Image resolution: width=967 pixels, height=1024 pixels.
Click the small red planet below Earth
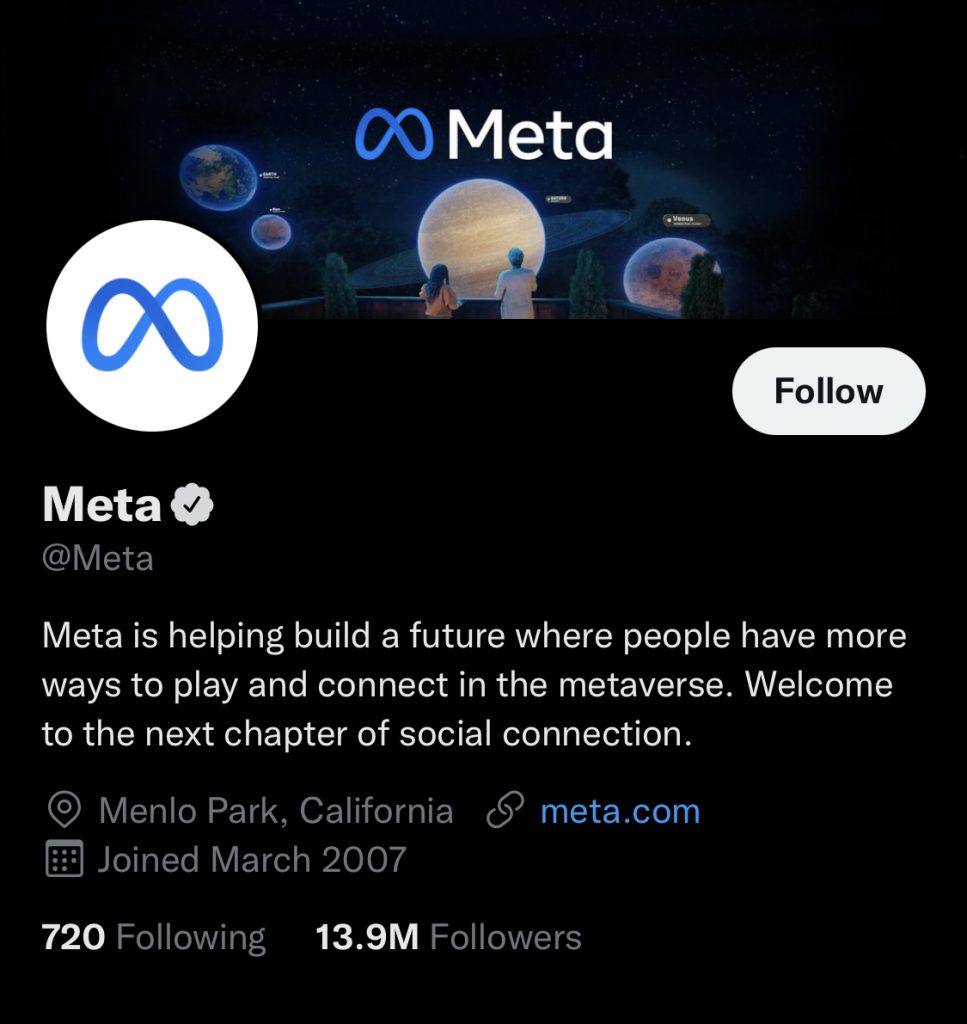pyautogui.click(x=271, y=232)
